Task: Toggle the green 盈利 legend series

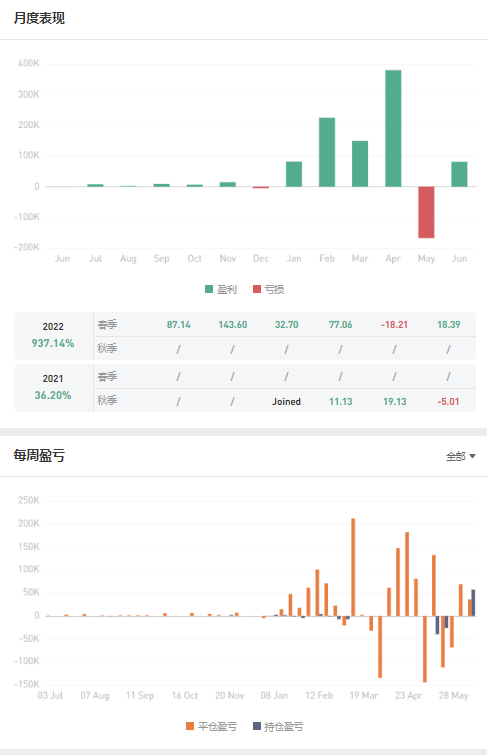Action: (x=221, y=289)
